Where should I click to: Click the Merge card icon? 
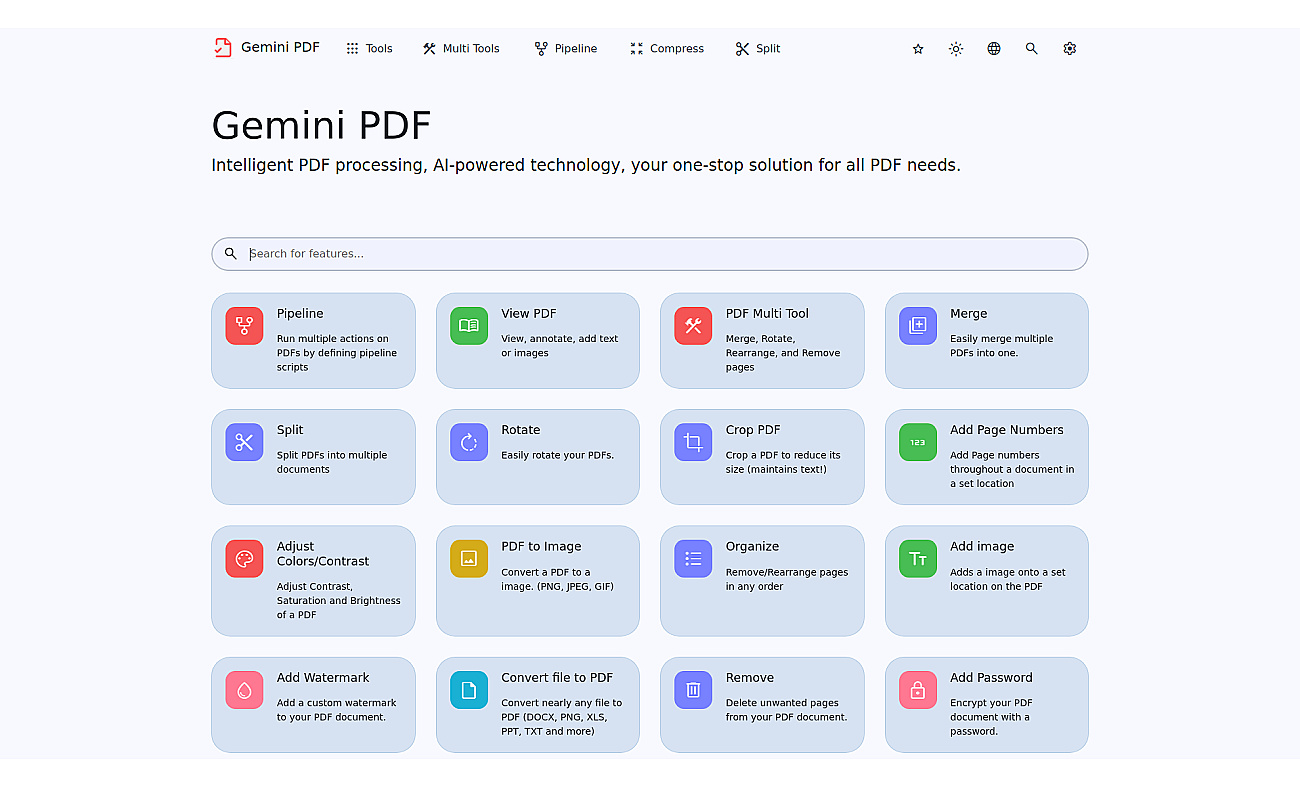click(918, 326)
